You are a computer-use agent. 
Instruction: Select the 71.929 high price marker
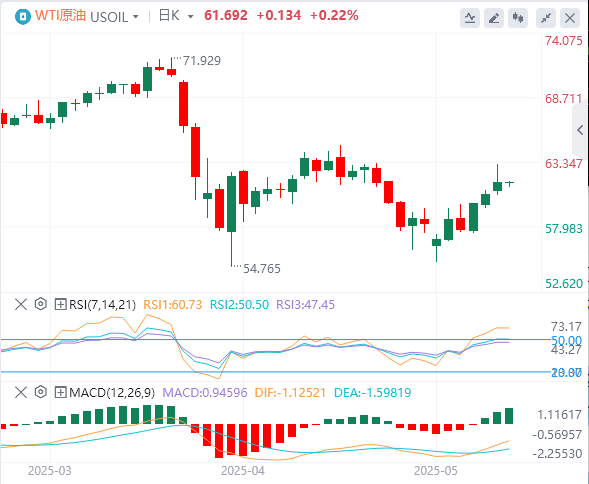point(202,60)
